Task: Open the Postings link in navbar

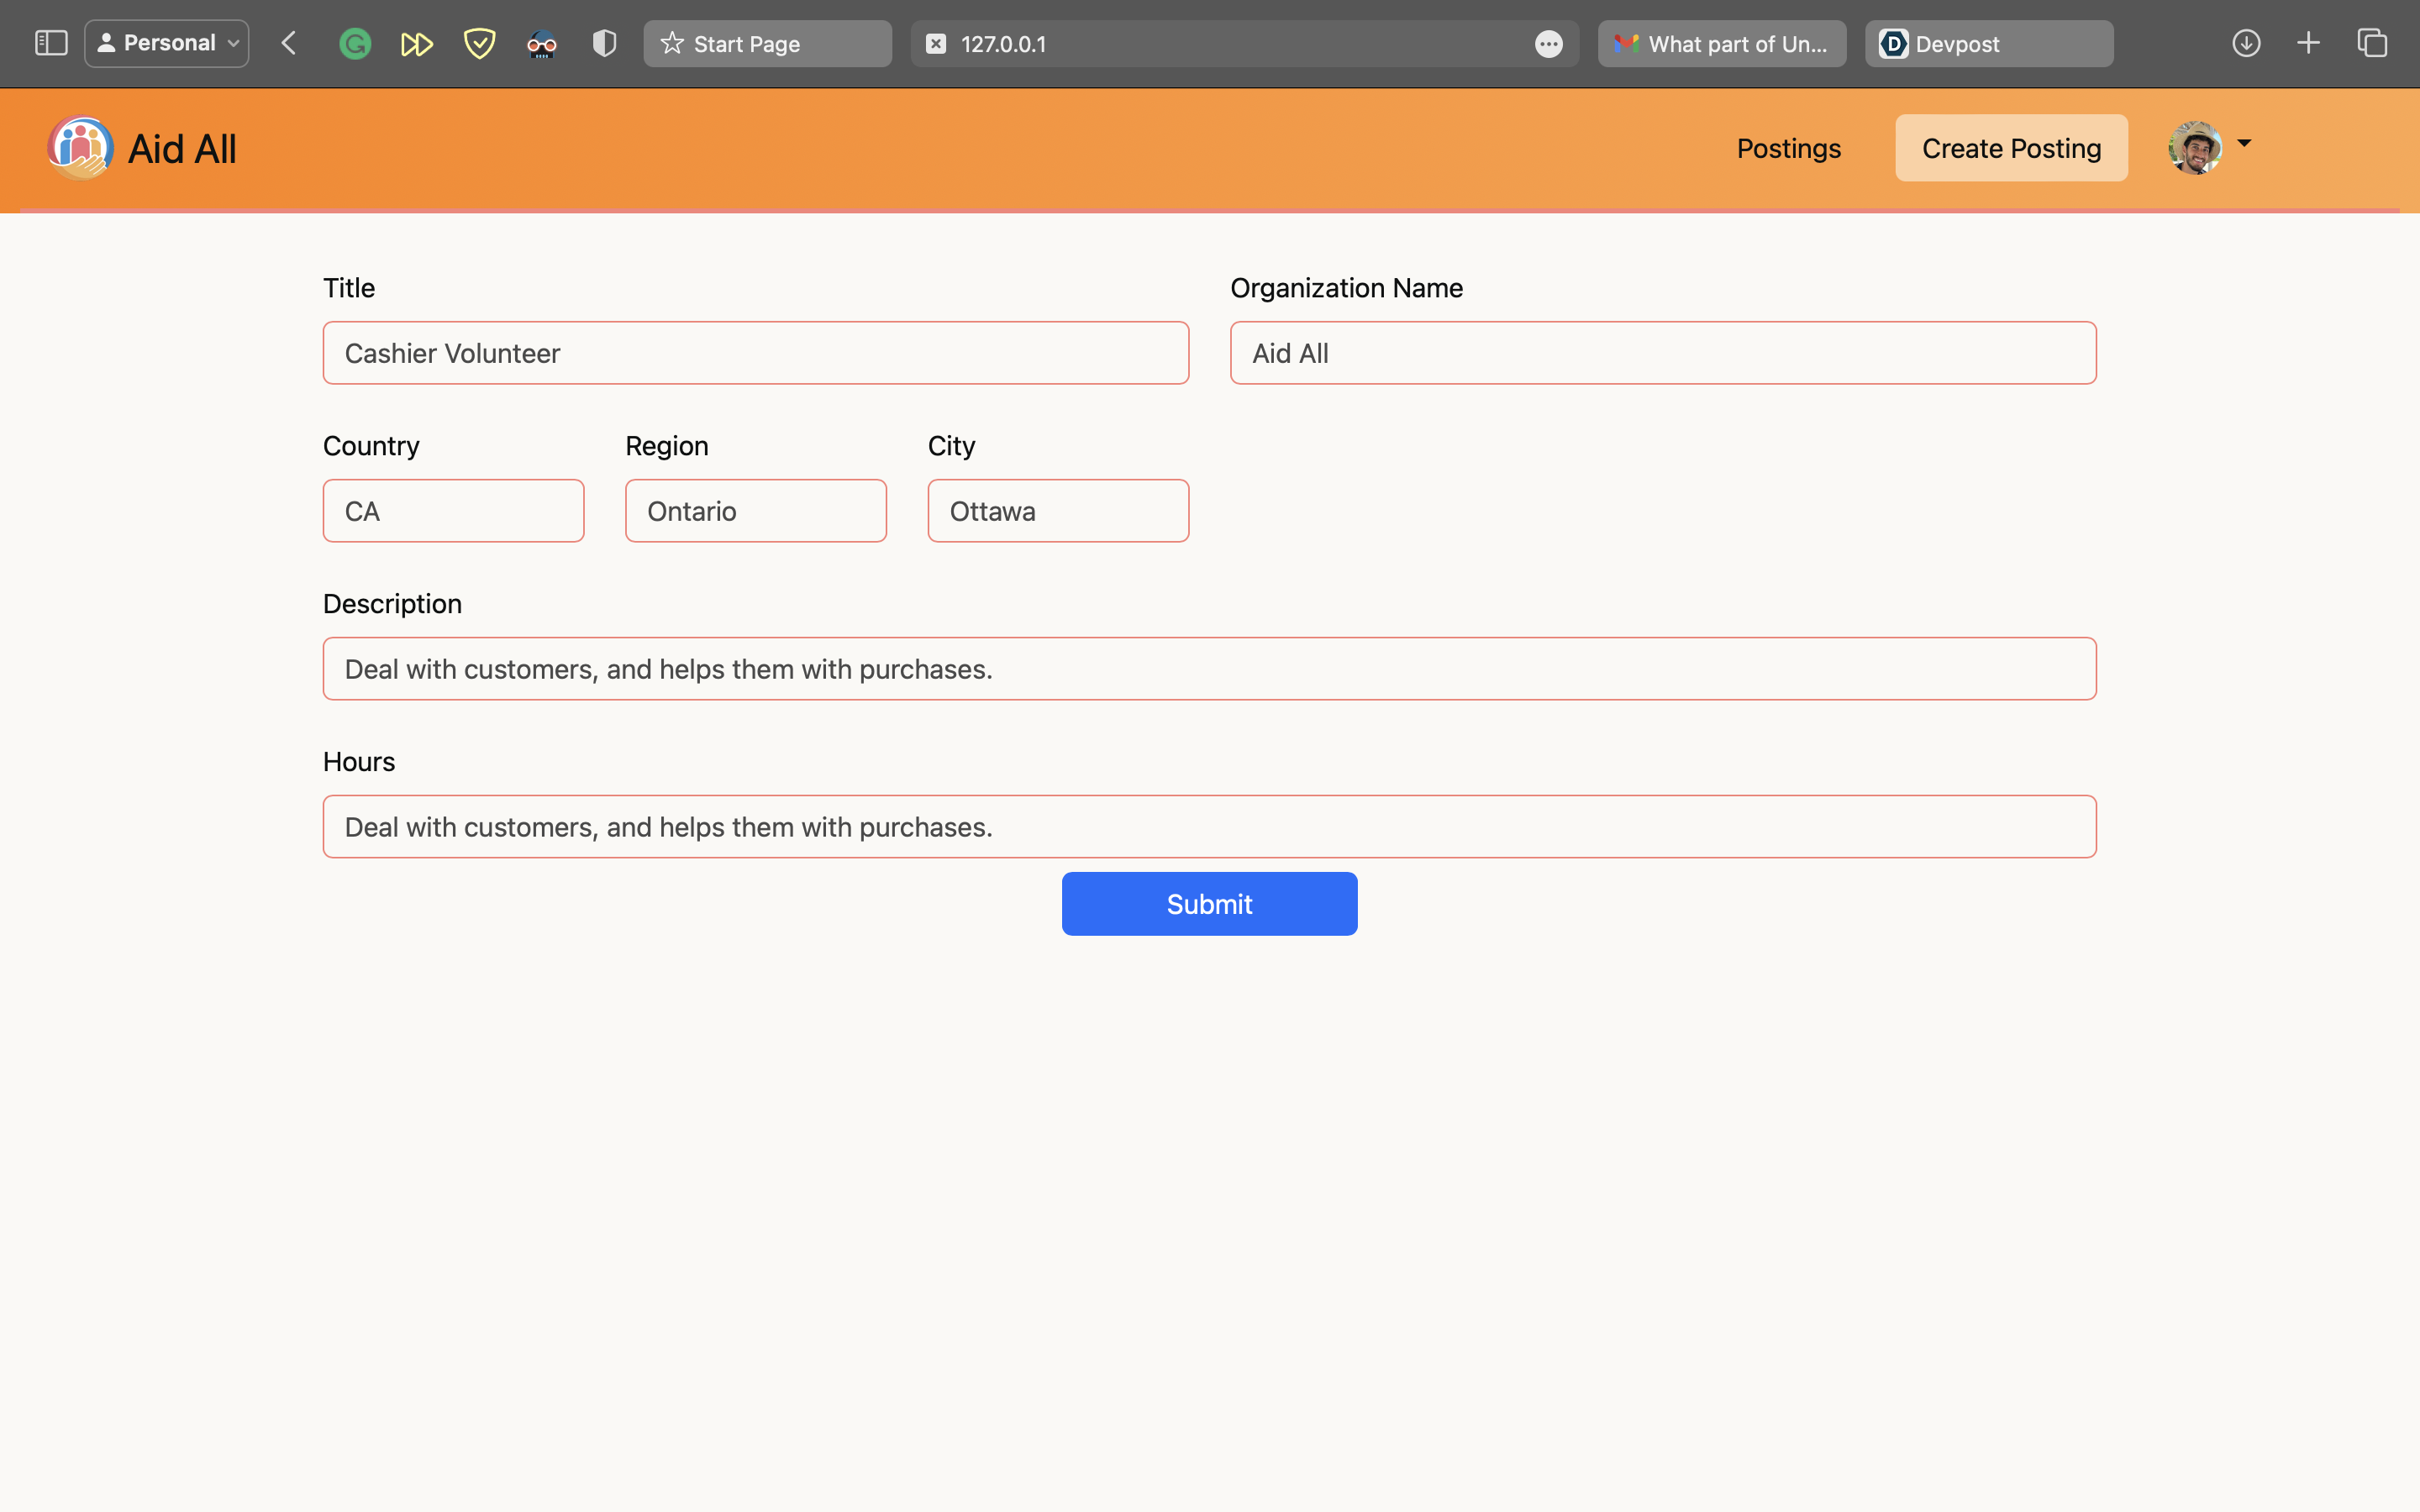Action: click(x=1788, y=148)
